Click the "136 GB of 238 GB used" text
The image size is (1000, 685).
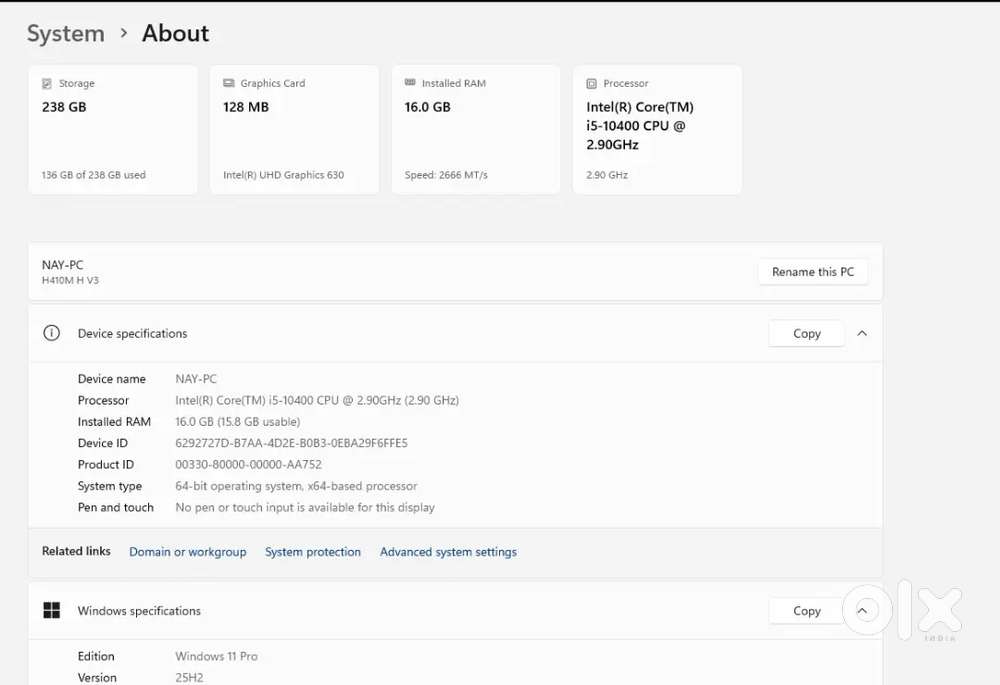click(x=94, y=175)
